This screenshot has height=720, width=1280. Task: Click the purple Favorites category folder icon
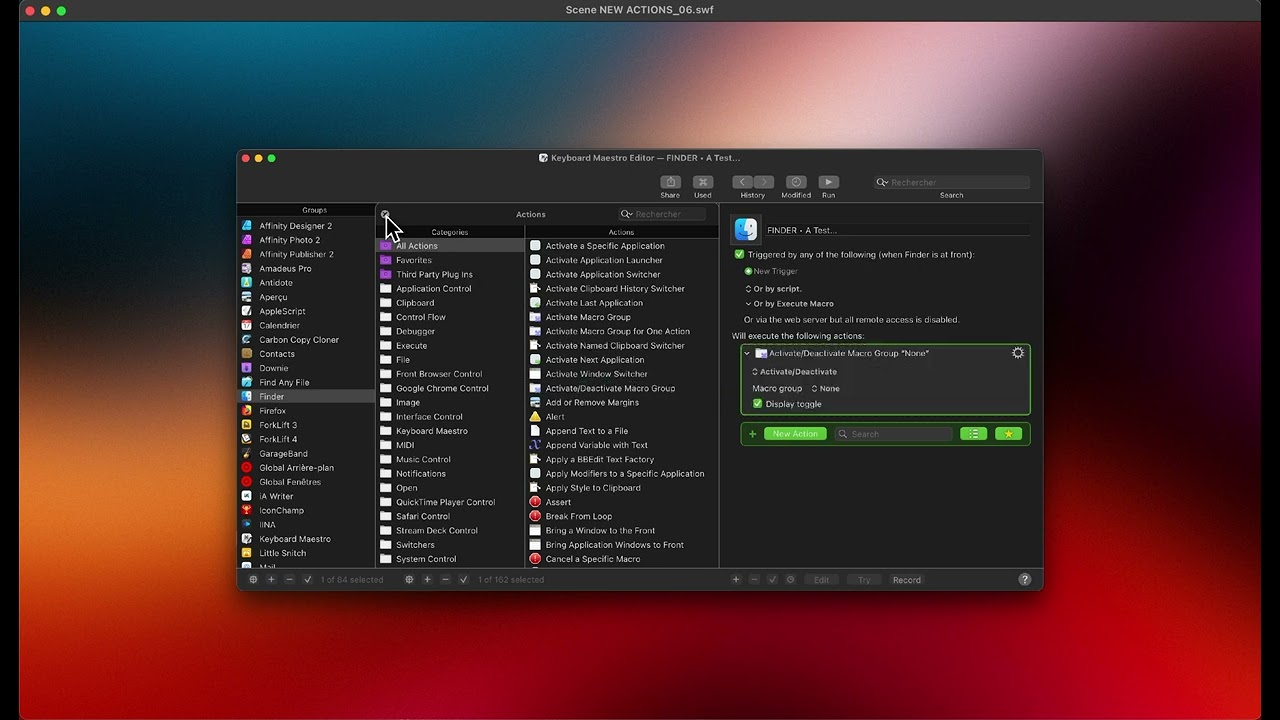pos(386,260)
